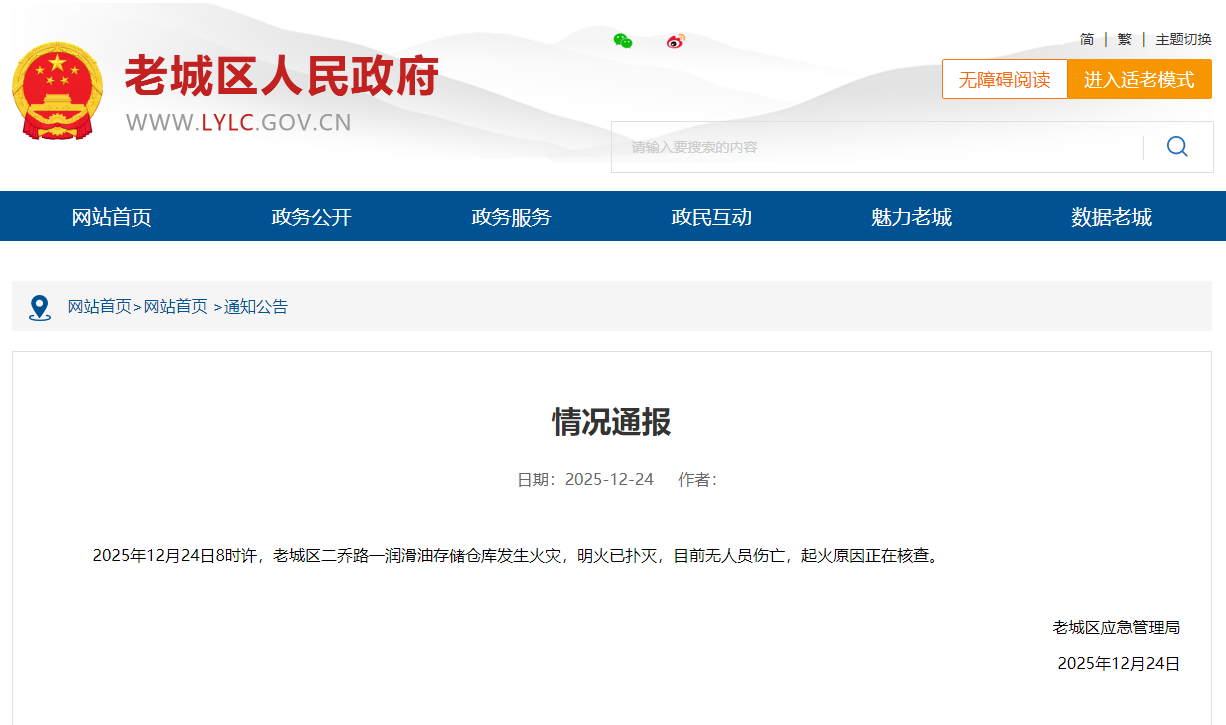Click the 情况通报 article heading
This screenshot has height=725, width=1226.
click(x=611, y=422)
